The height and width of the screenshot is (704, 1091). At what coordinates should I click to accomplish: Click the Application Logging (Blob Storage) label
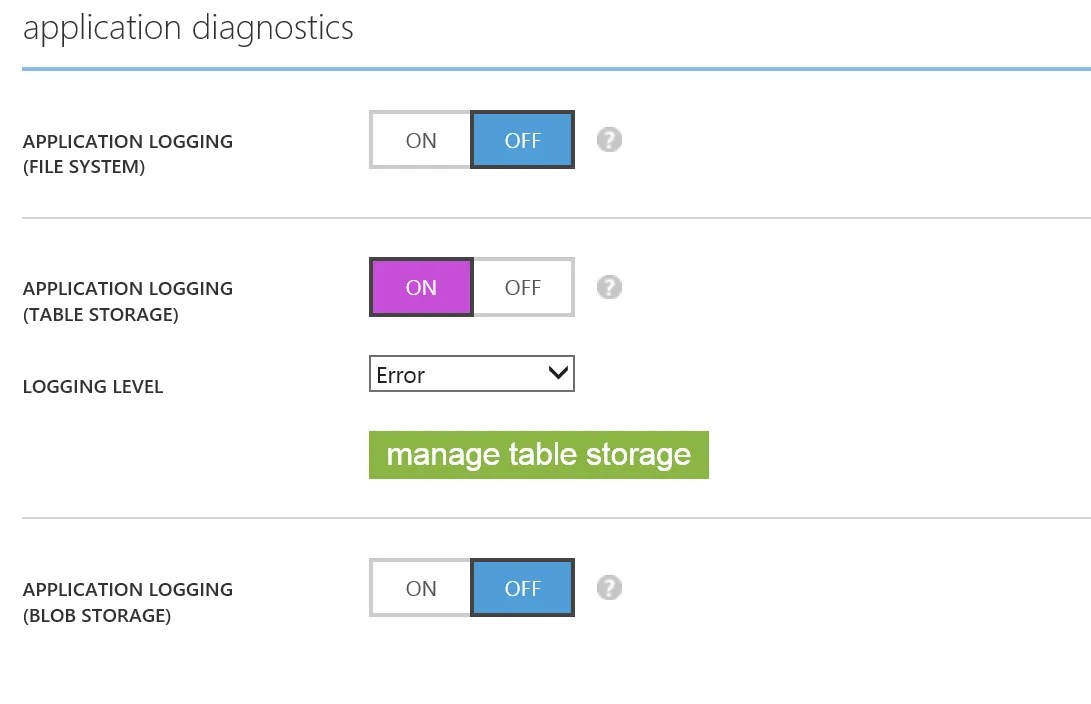click(x=128, y=602)
